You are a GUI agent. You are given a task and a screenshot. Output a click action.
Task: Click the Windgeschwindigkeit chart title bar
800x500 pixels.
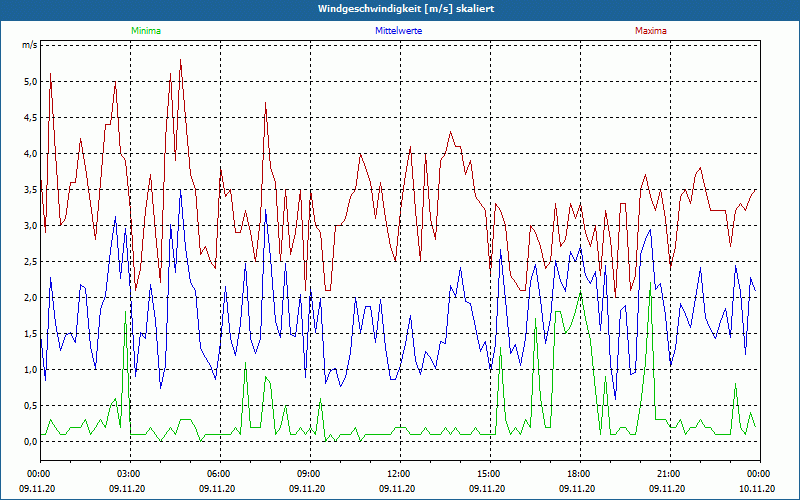[x=400, y=9]
